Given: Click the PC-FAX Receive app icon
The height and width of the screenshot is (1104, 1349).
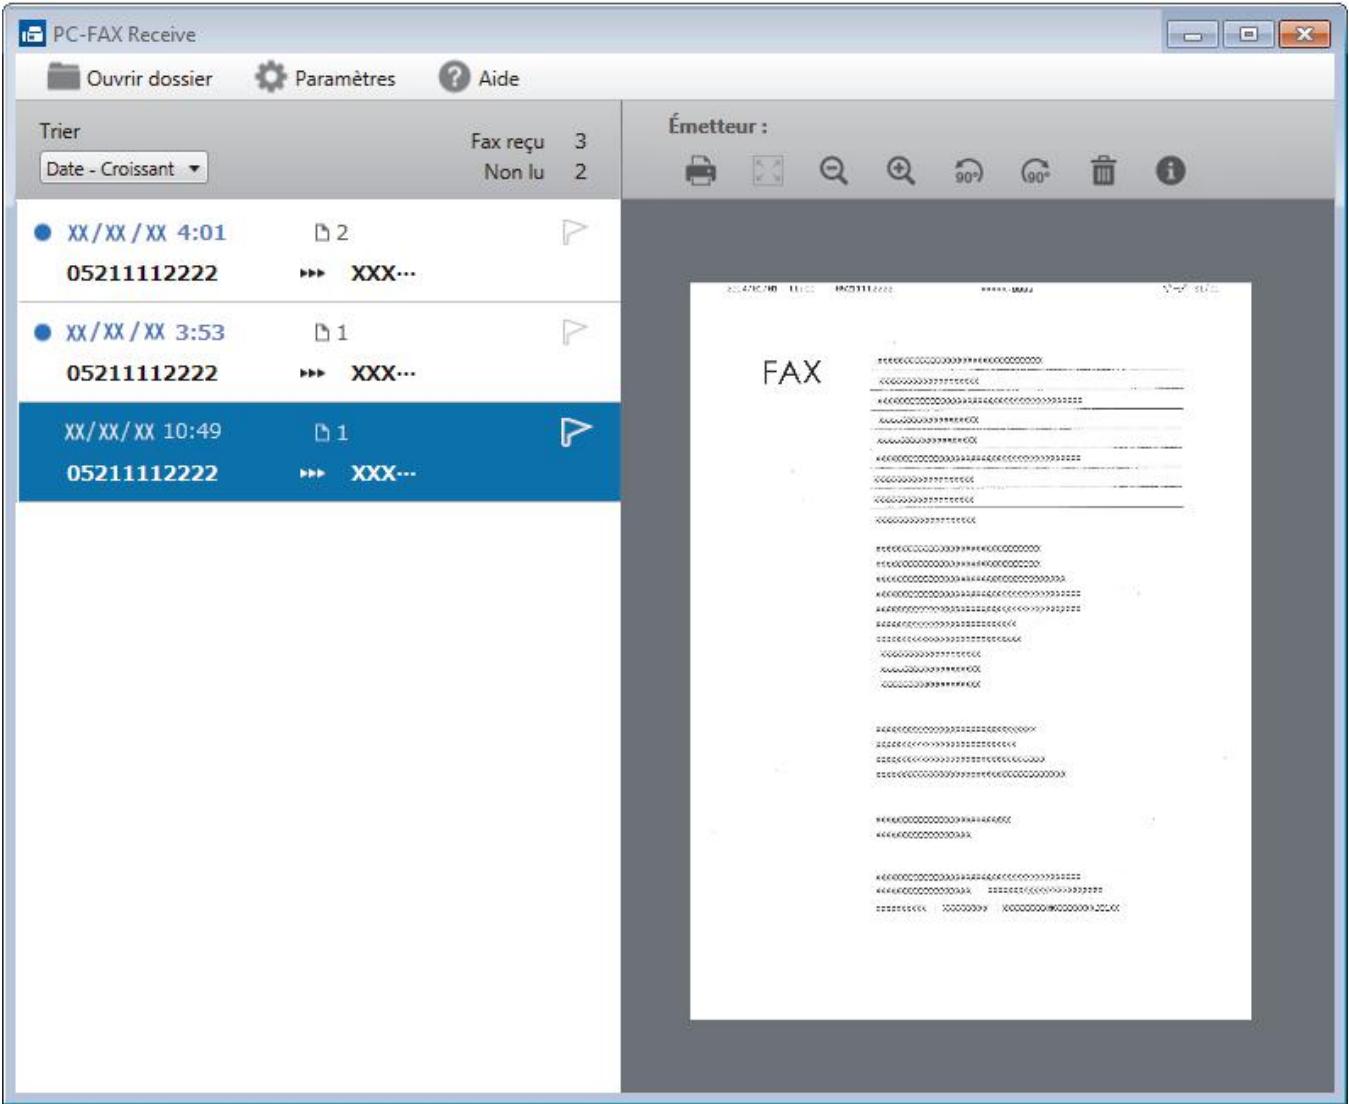Looking at the screenshot, I should coord(32,34).
